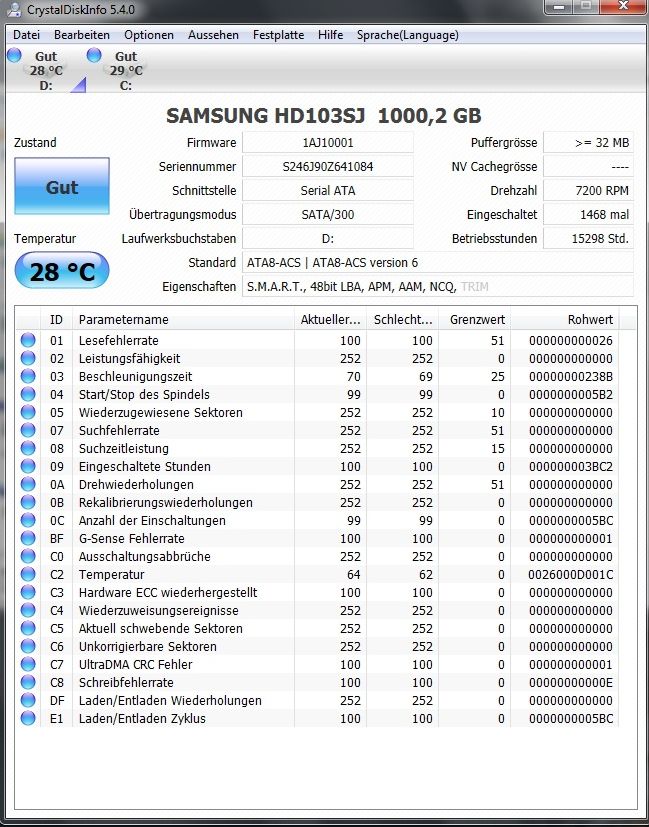The width and height of the screenshot is (649, 827).
Task: Open the Sprache(Language) menu
Action: [x=408, y=35]
